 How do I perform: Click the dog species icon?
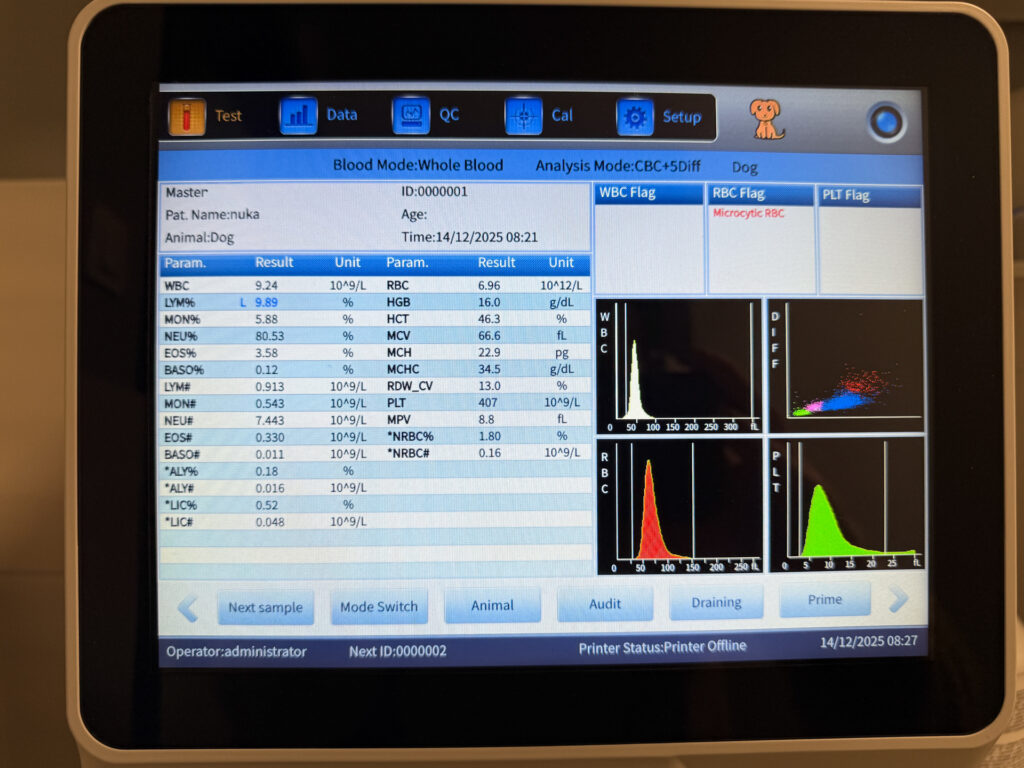pyautogui.click(x=767, y=119)
